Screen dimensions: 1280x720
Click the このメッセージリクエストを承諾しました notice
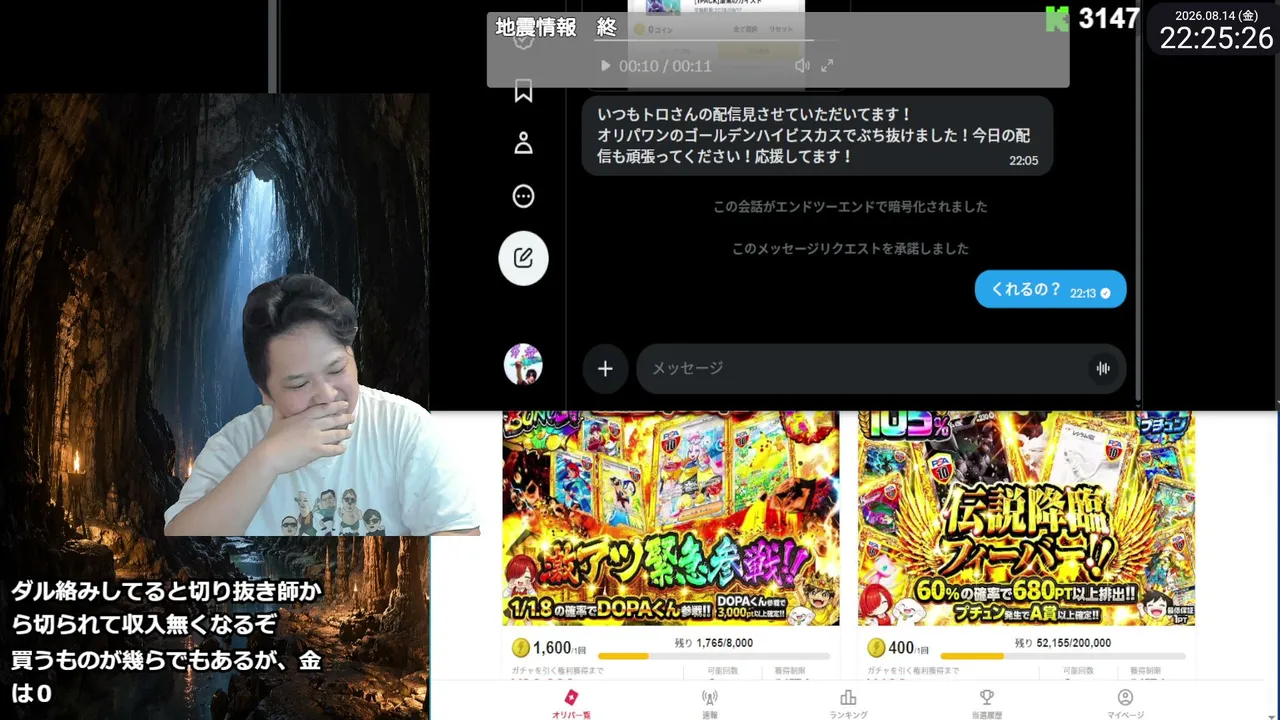[x=850, y=249]
